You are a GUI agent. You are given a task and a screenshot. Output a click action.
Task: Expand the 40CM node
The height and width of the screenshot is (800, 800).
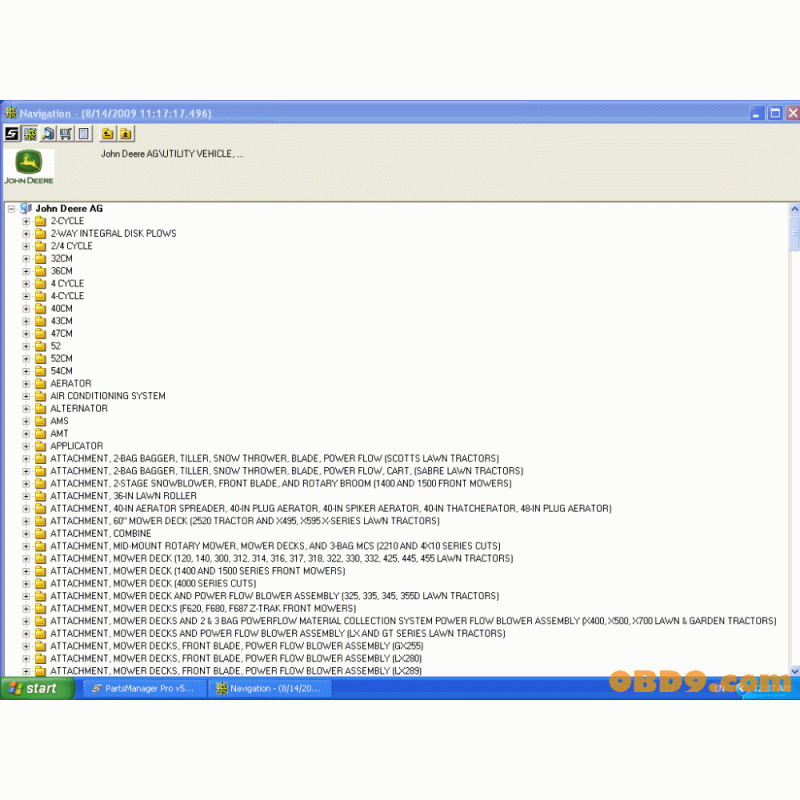(x=26, y=309)
